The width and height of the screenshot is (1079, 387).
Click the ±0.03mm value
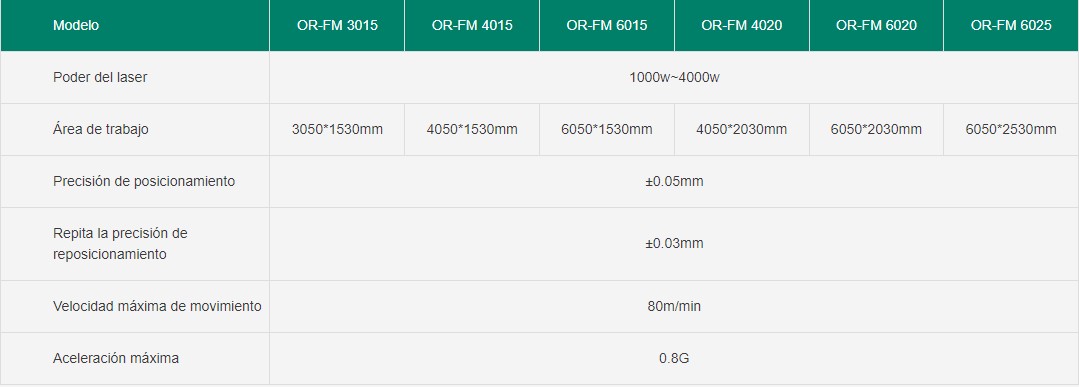[674, 244]
